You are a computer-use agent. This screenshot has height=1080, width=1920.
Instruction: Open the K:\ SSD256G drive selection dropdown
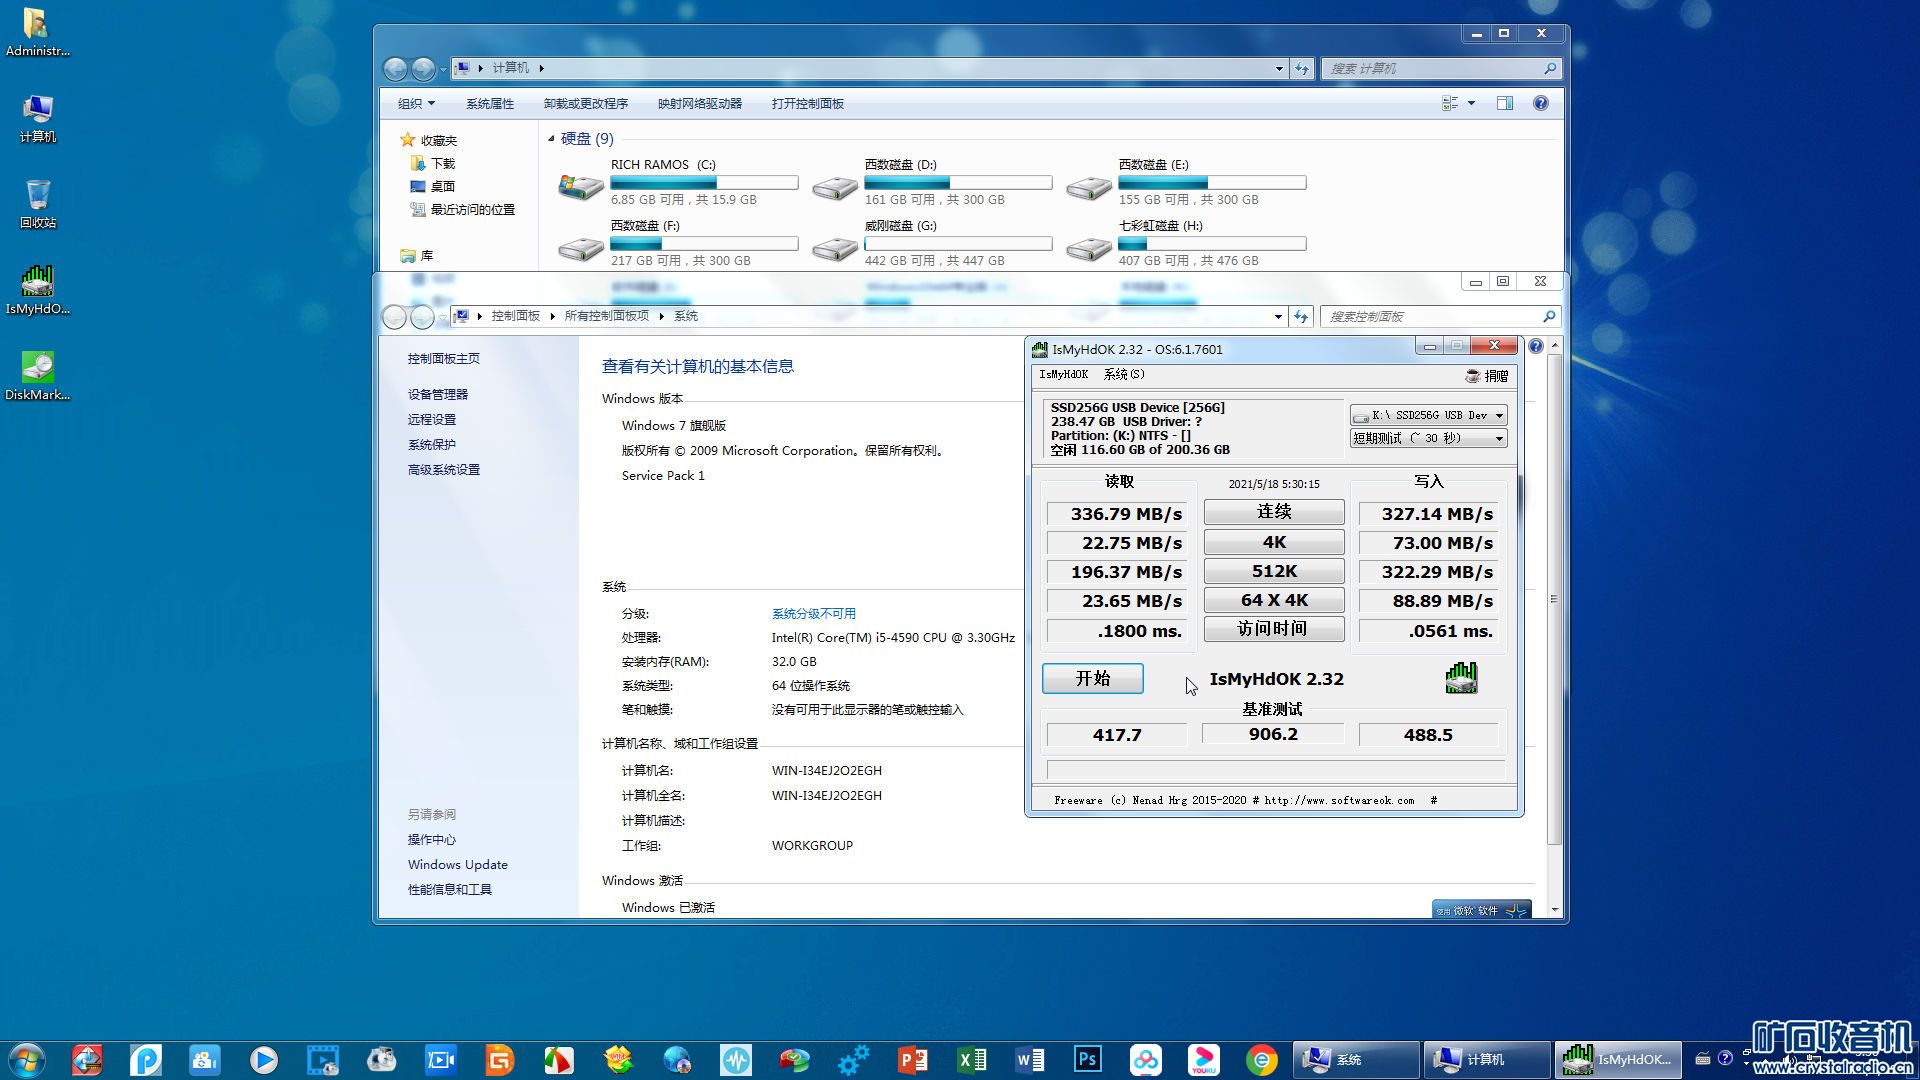1428,415
